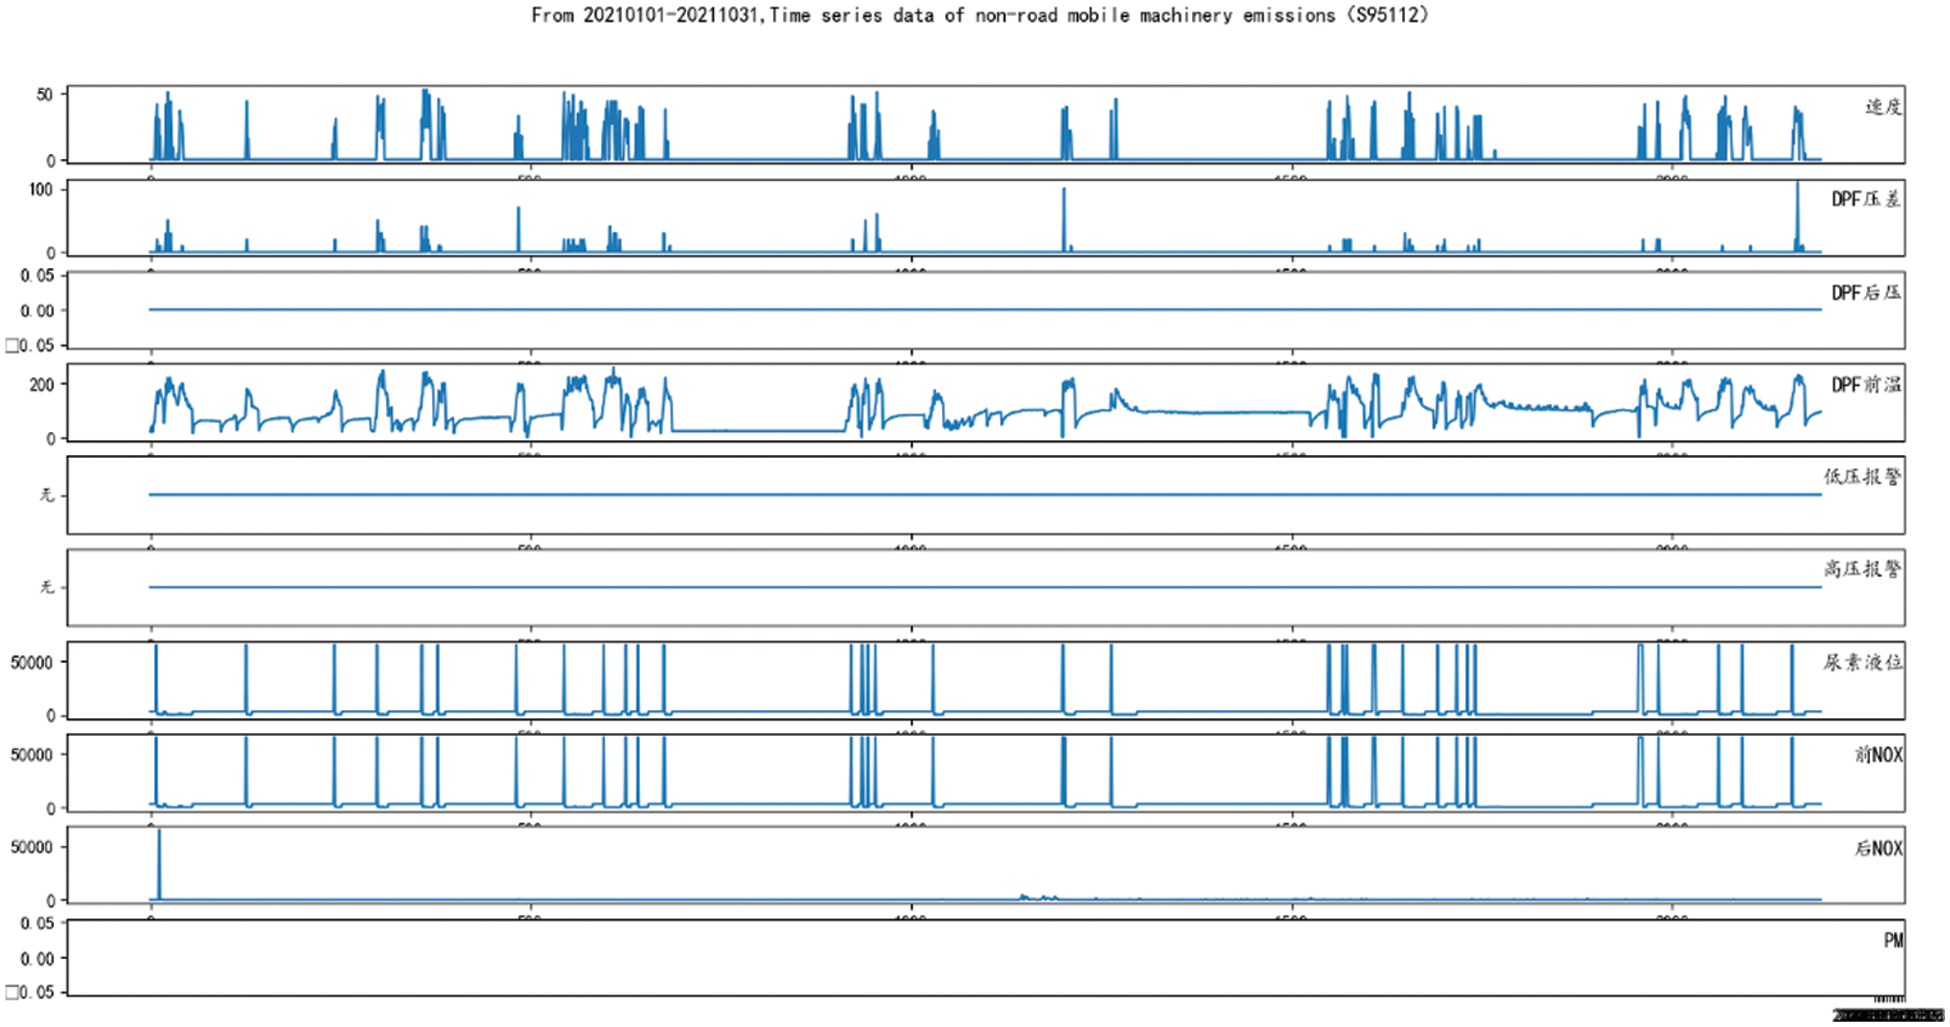Click the 50000 tick on 前NOX y-axis
This screenshot has height=1027, width=1950.
pos(31,755)
